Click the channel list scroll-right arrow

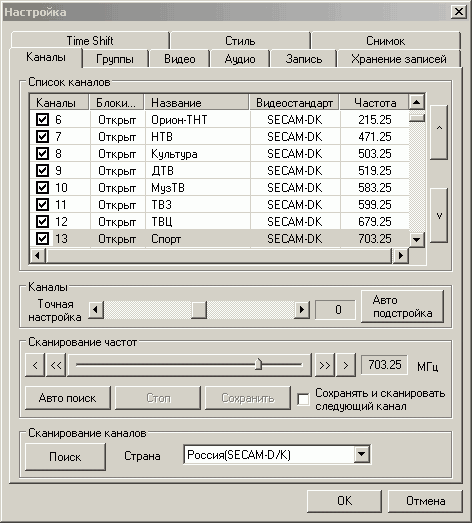pyautogui.click(x=401, y=256)
